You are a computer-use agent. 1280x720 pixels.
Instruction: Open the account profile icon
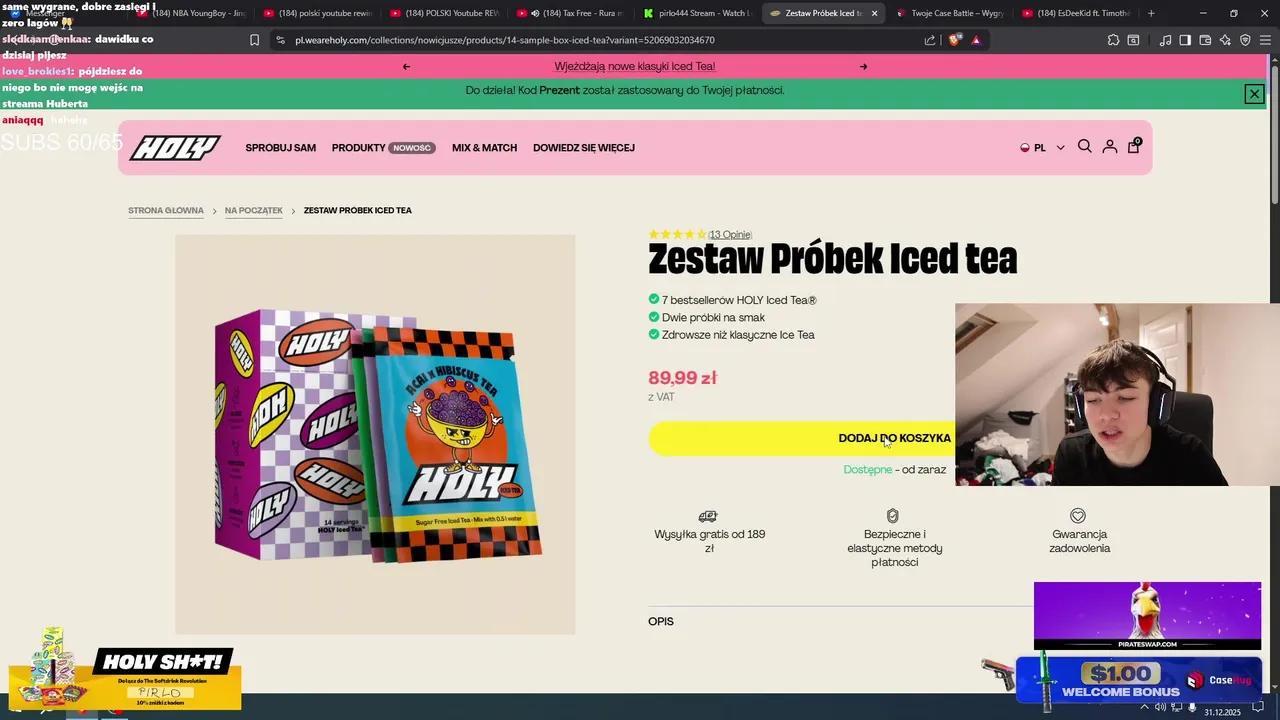[1109, 147]
